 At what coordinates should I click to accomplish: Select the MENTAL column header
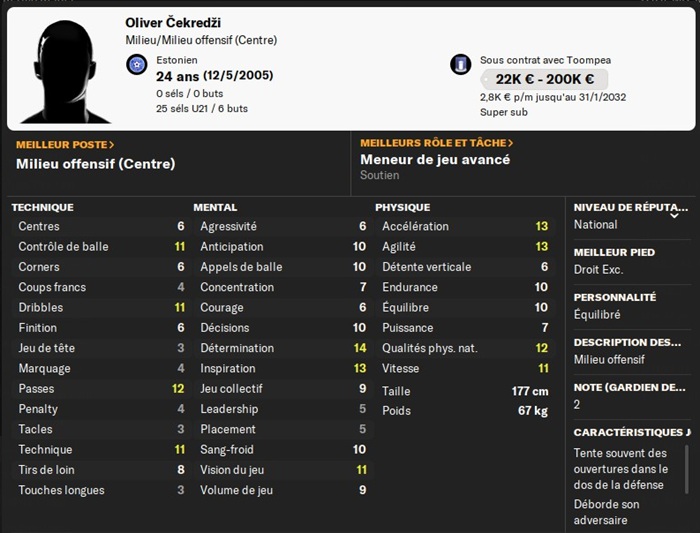tap(215, 207)
